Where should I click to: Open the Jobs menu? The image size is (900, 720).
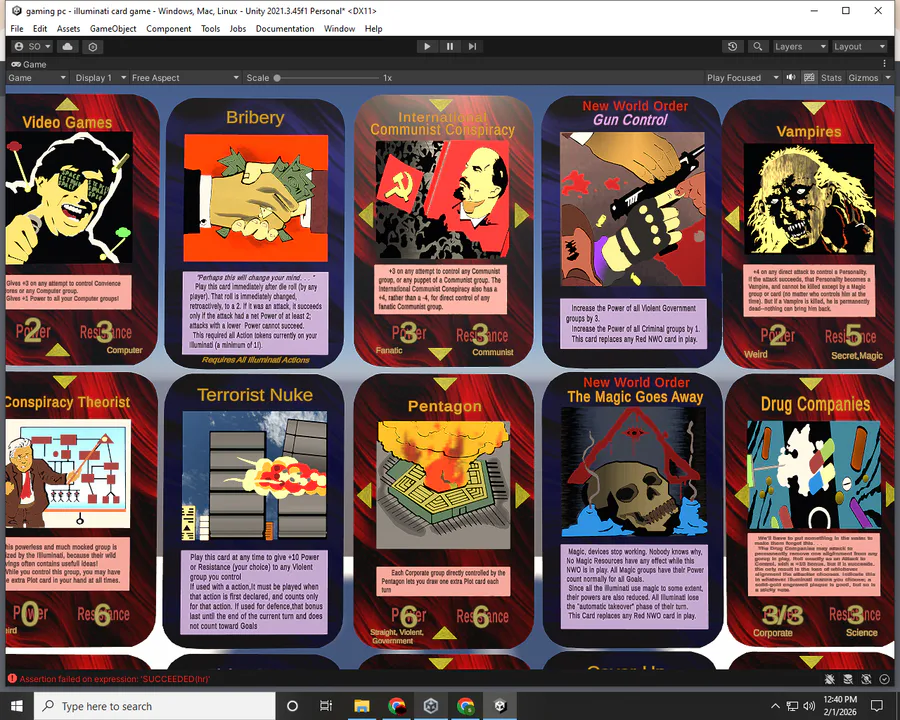(x=238, y=29)
